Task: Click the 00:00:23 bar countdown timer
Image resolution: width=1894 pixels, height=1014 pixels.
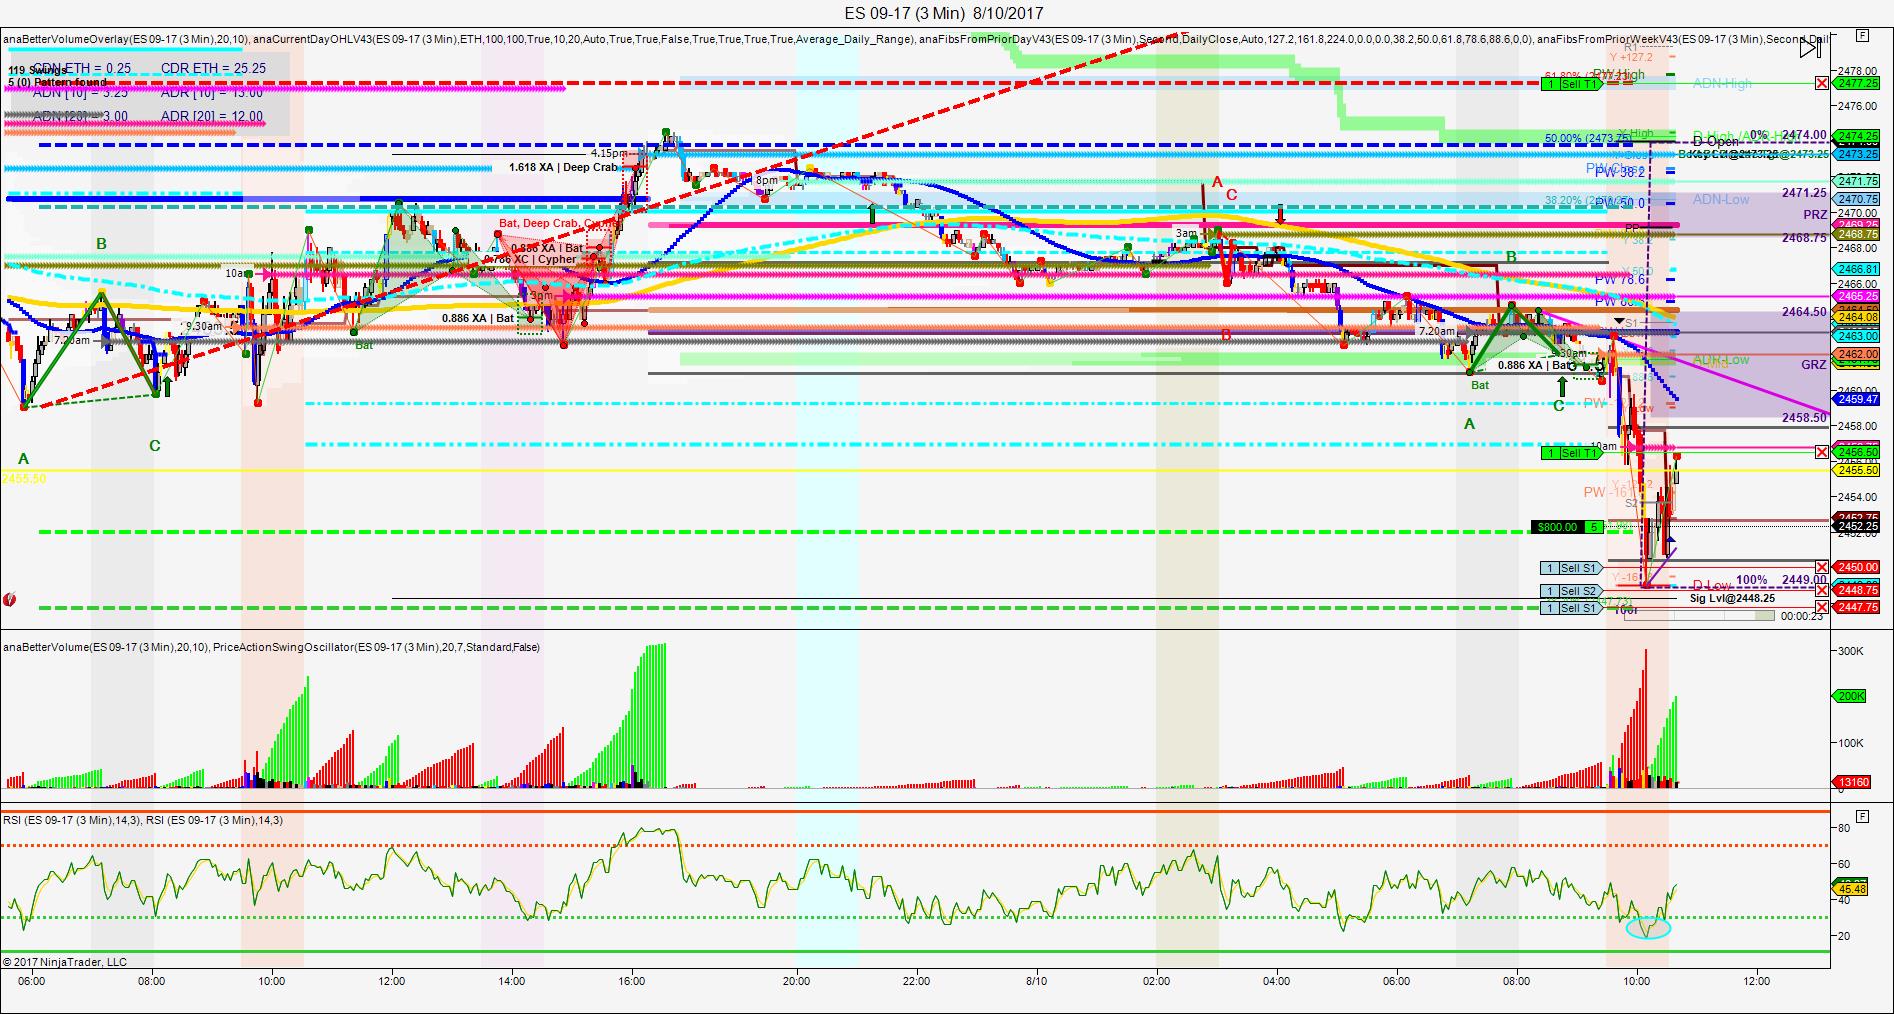Action: [x=1802, y=616]
